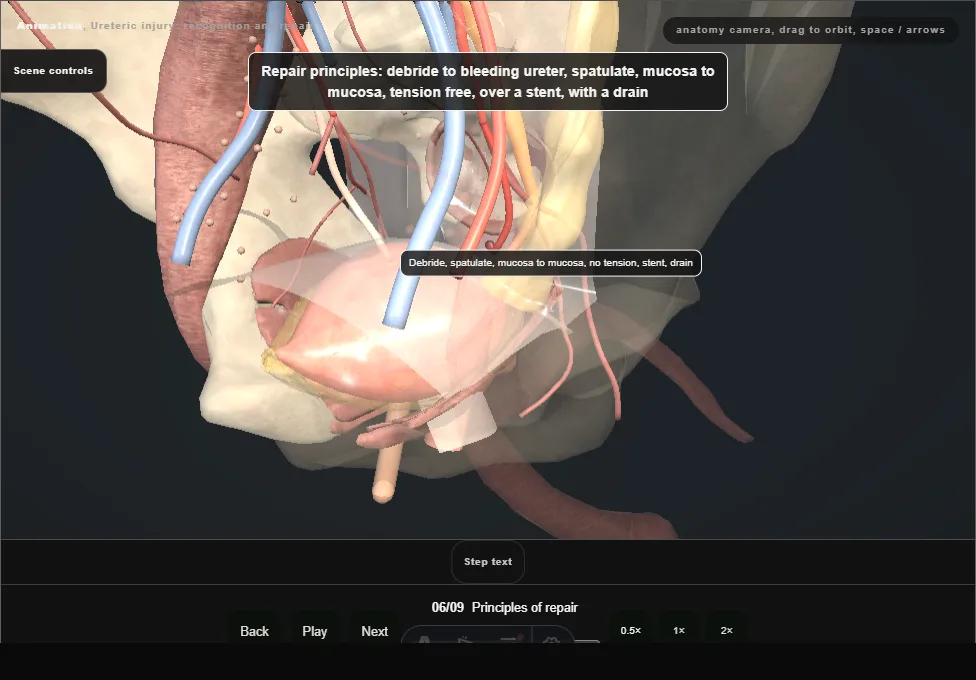976x680 pixels.
Task: Click the 'anatomy camera, drag to orbit' hint
Action: point(810,30)
